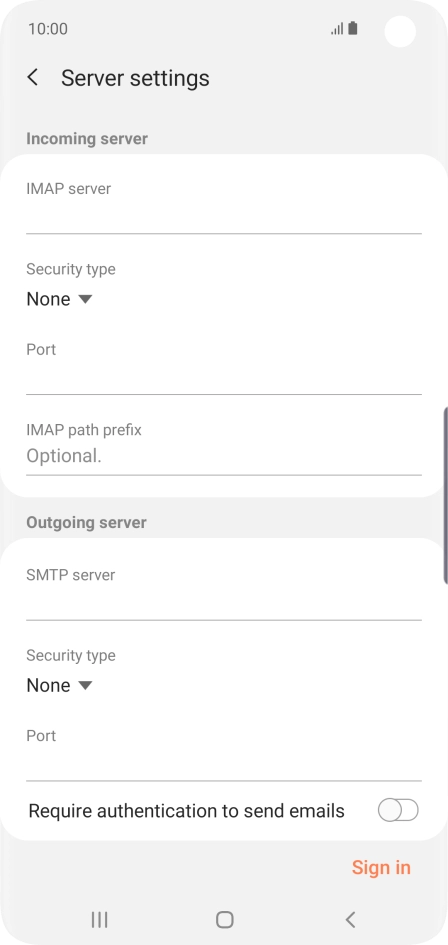
Task: Tap the Server settings title
Action: [135, 78]
